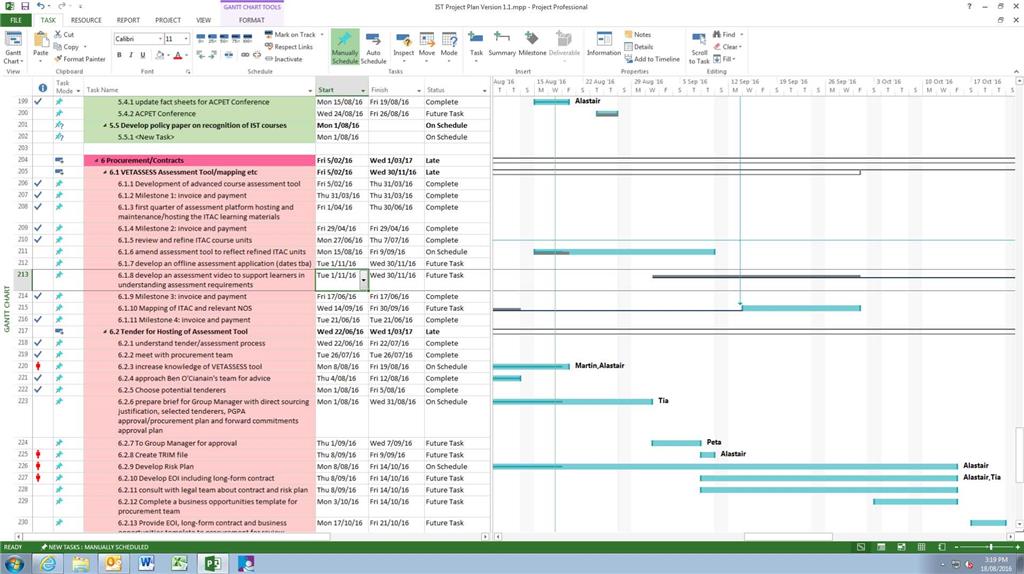This screenshot has height=574, width=1024.
Task: Click the font color red A swatch
Action: click(178, 56)
